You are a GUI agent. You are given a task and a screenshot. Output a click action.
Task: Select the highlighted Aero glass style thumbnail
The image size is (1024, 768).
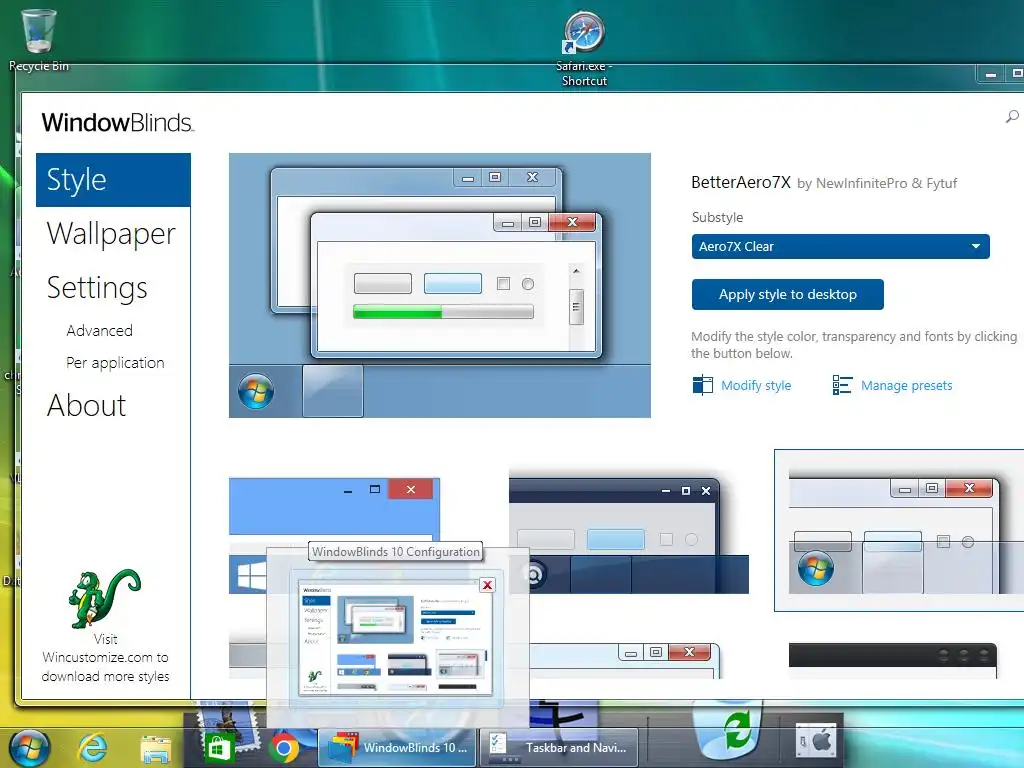[x=901, y=530]
